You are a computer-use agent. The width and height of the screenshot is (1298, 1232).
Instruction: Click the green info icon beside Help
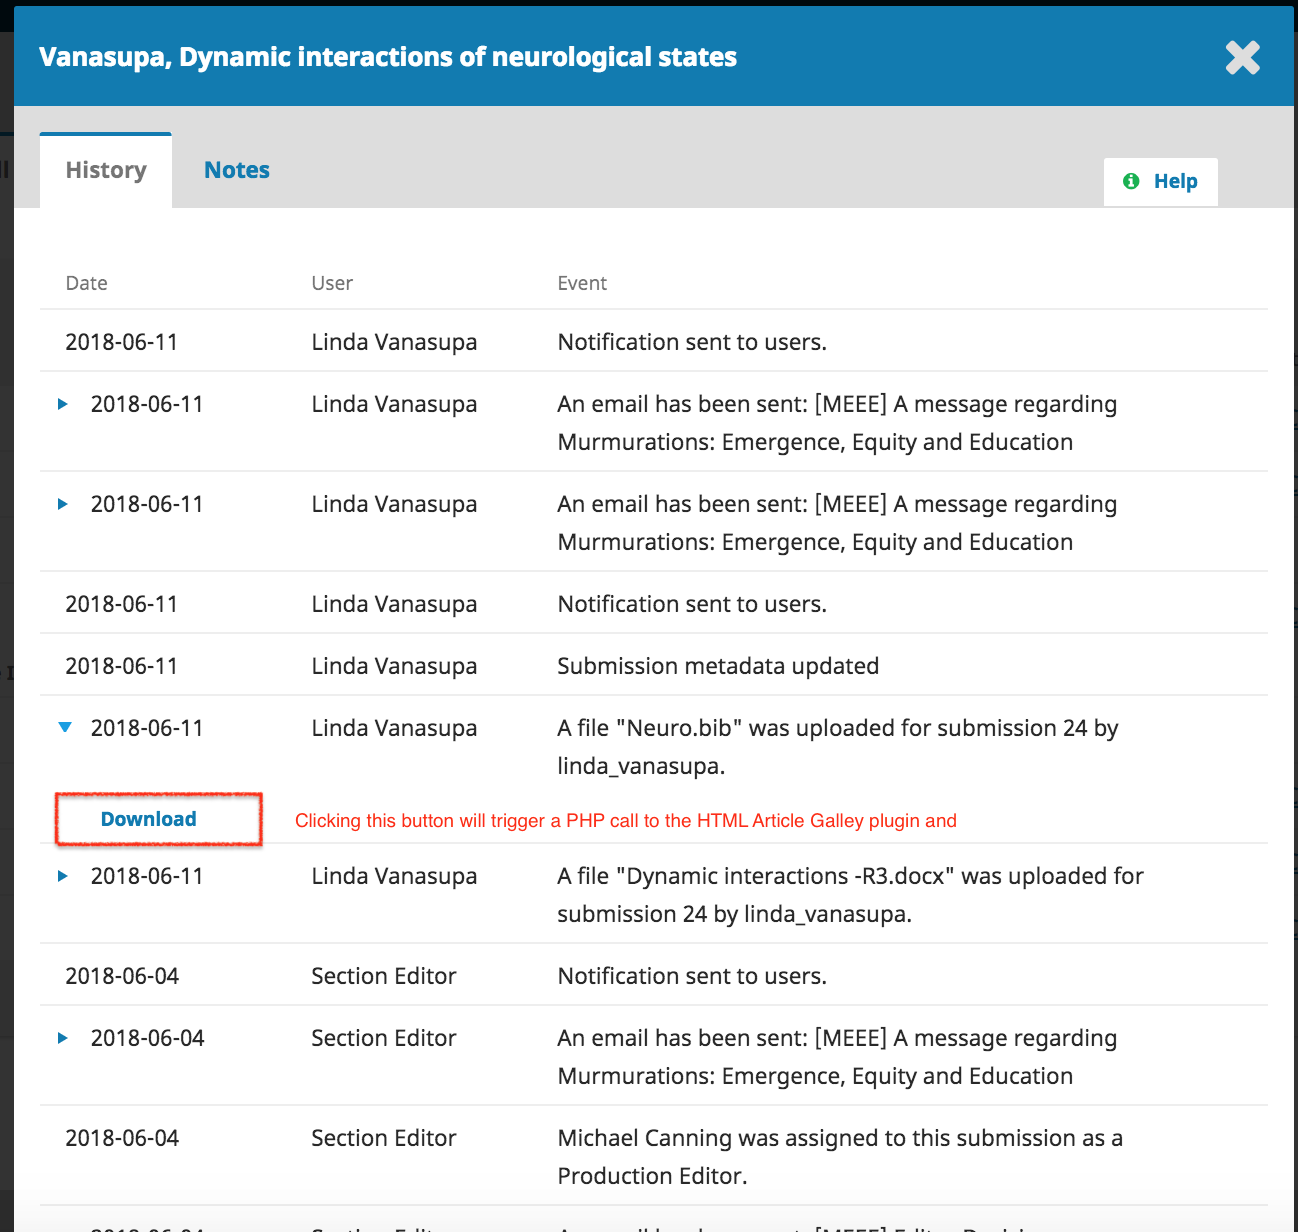[x=1131, y=181]
